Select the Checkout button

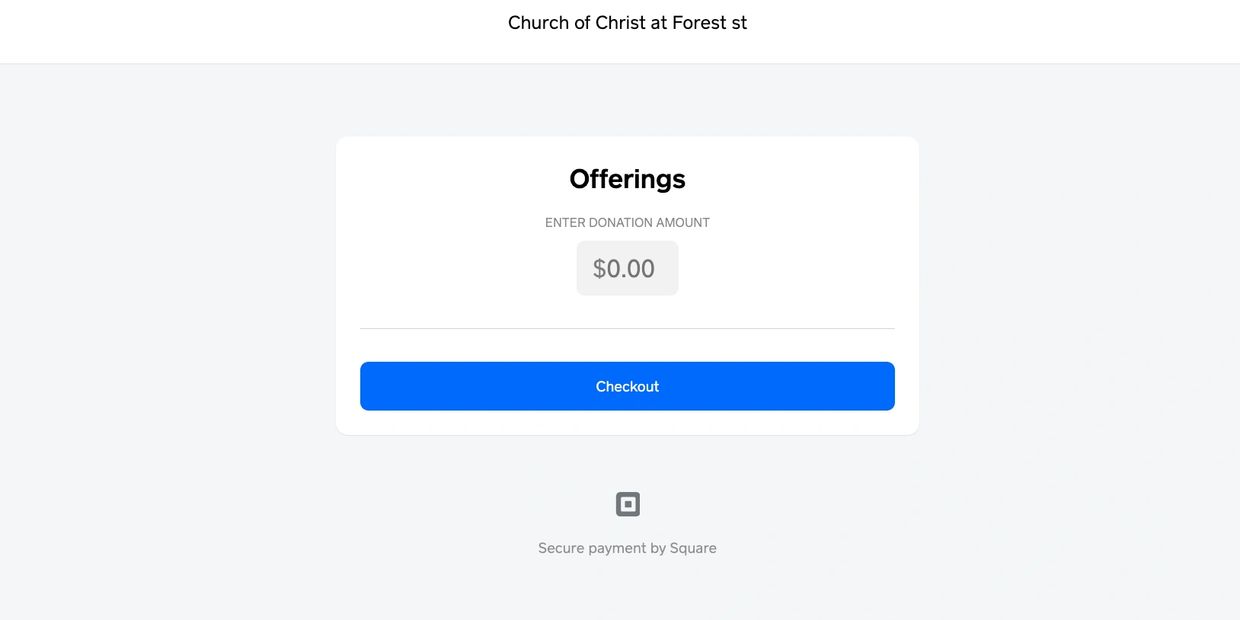tap(627, 386)
